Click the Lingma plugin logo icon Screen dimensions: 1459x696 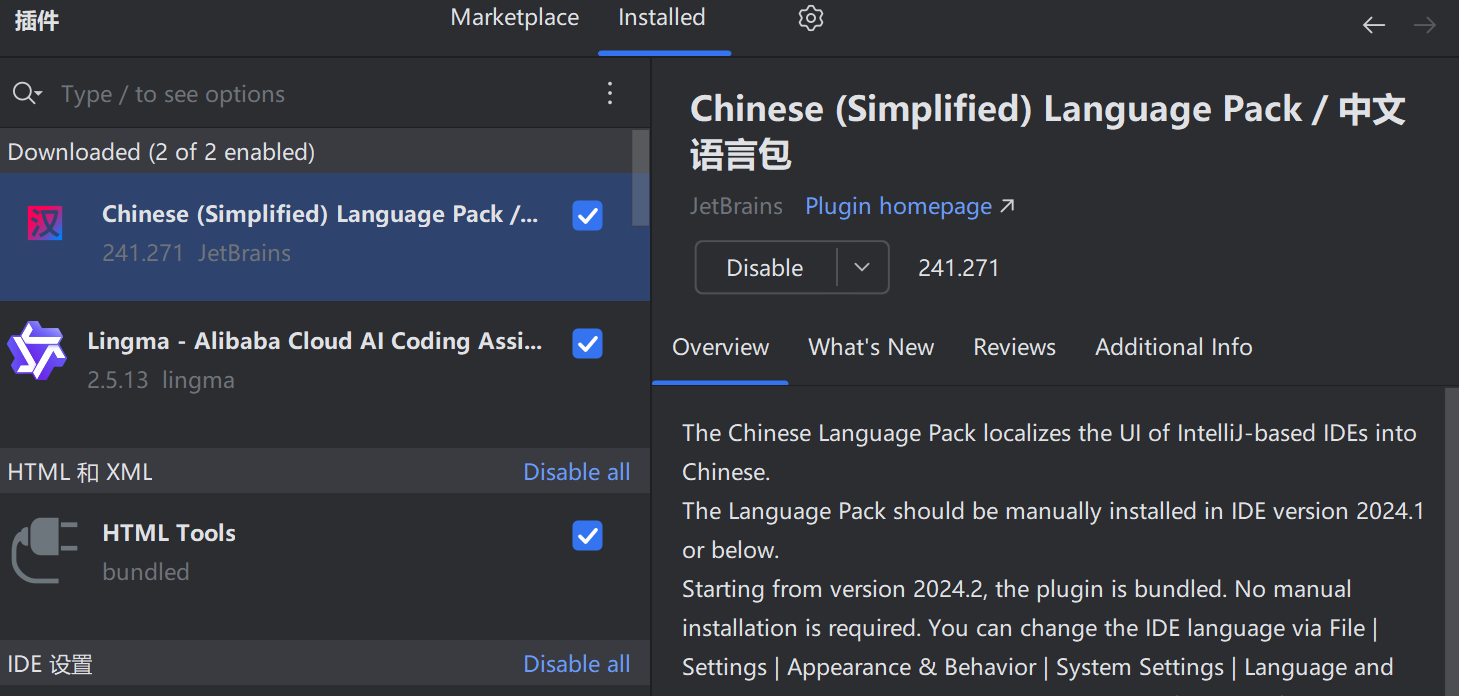36,350
